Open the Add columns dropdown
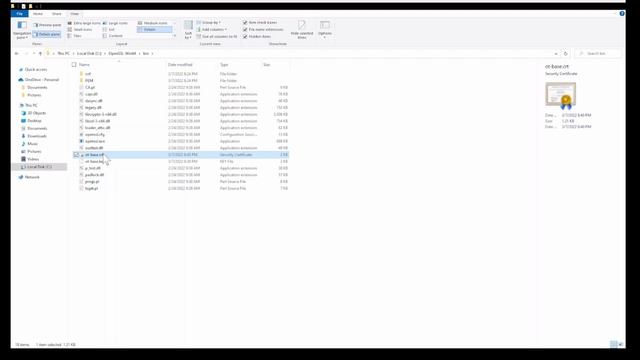 coord(212,29)
